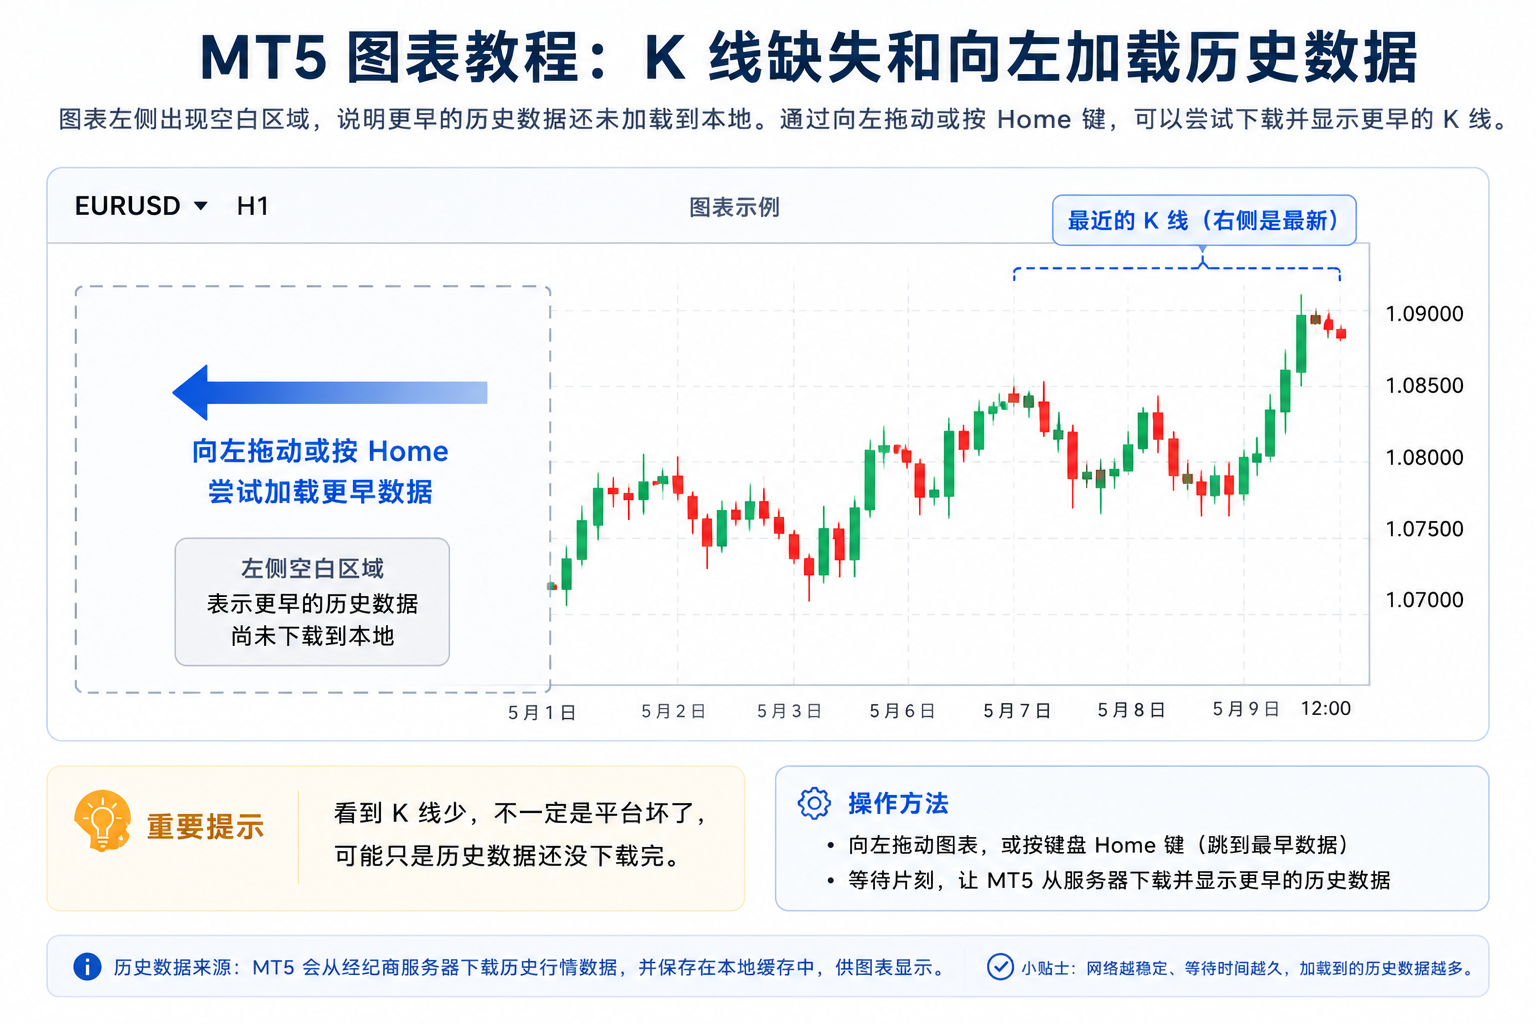Screen dimensions: 1536x1024
Task: Click the lightbulb icon beside 重要提示
Action: click(x=102, y=822)
